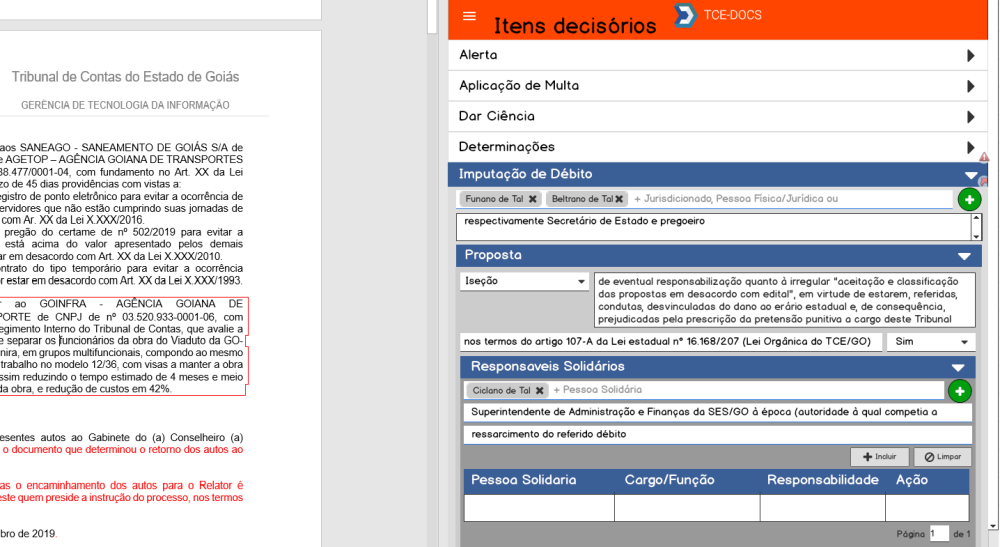Remove the Ciclano de Tal tag

(x=540, y=390)
